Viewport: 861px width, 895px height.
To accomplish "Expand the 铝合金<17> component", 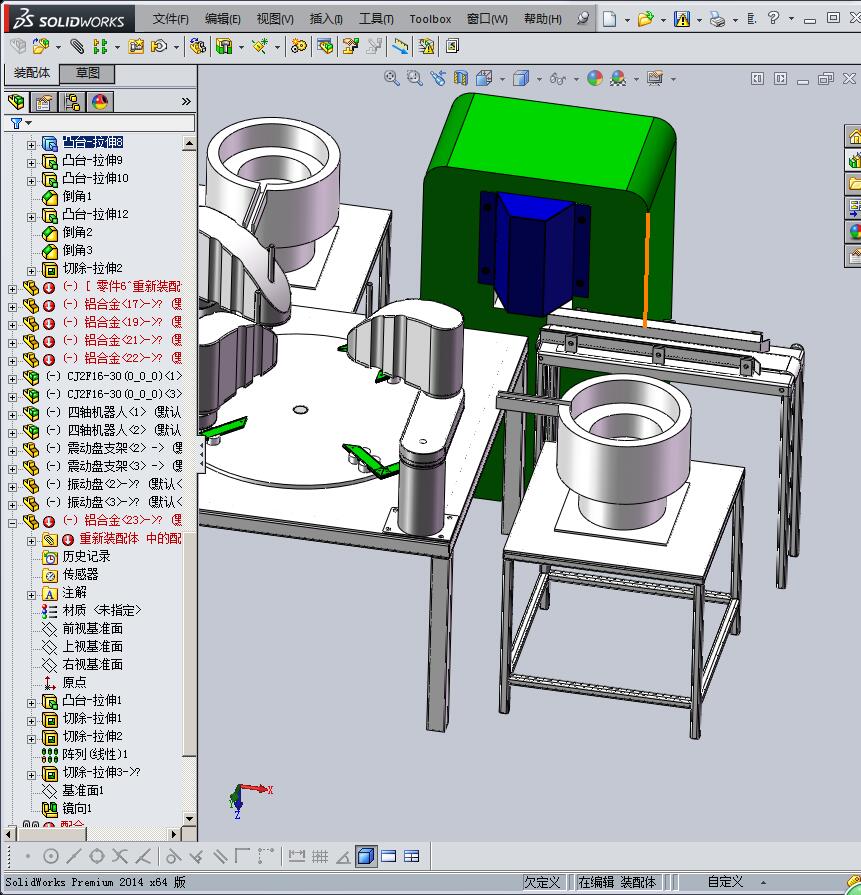I will (12, 307).
